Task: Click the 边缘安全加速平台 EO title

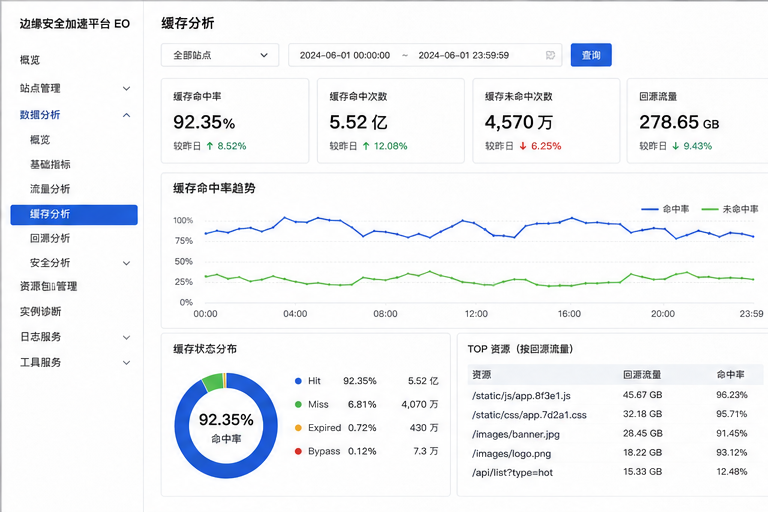Action: pos(74,24)
